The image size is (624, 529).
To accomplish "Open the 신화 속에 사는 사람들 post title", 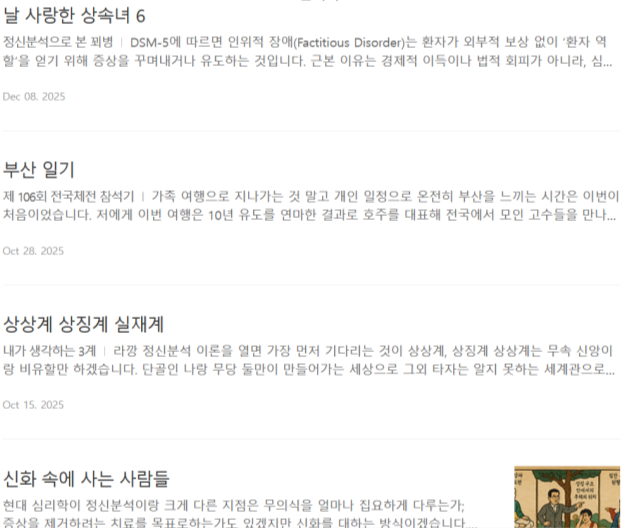I will click(x=86, y=478).
